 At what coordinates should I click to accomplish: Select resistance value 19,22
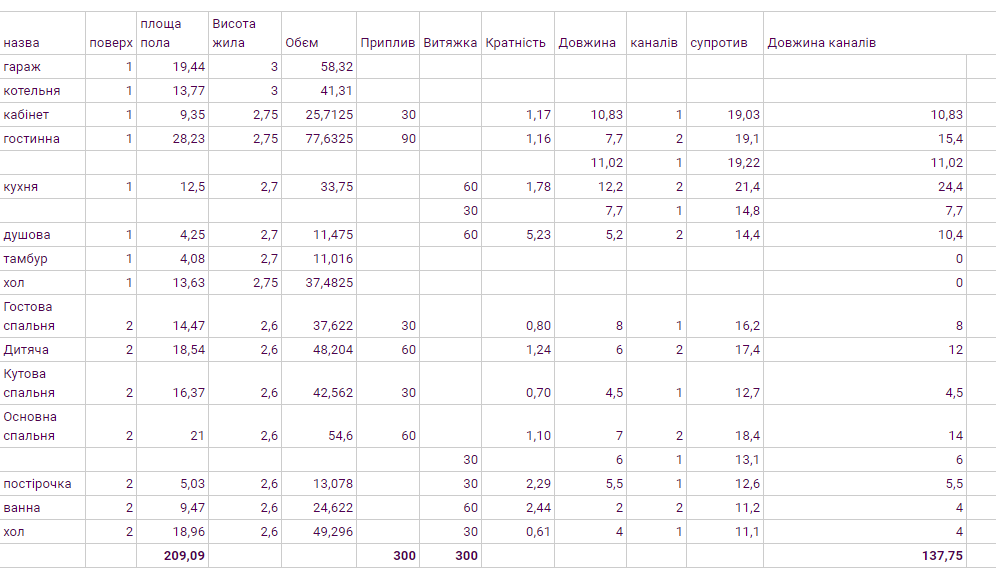click(725, 163)
